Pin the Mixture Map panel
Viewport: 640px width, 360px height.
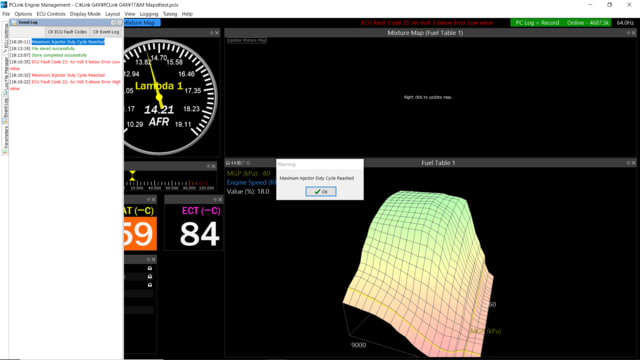(x=628, y=33)
